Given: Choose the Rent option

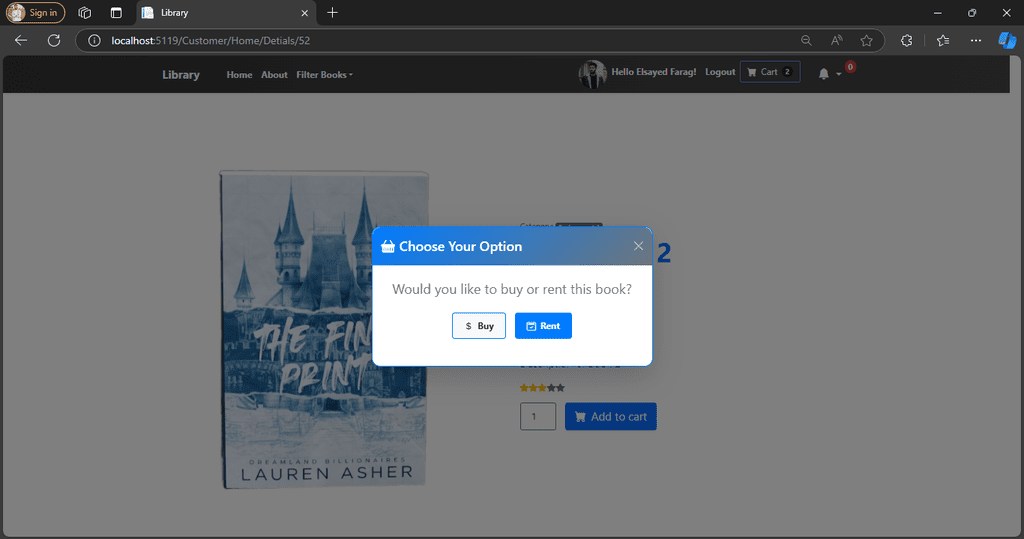Looking at the screenshot, I should point(543,325).
